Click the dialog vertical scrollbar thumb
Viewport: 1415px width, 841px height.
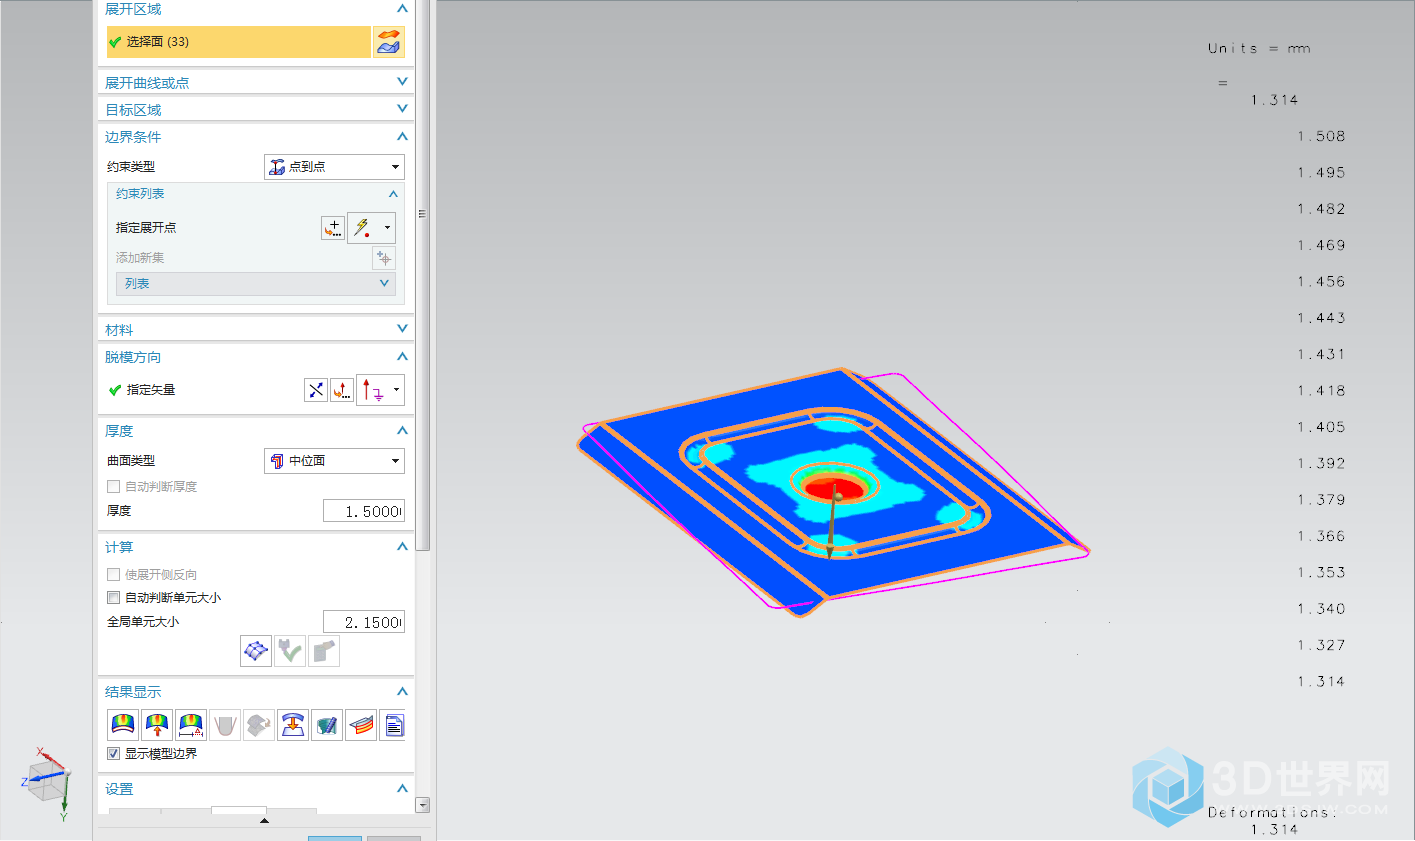[x=423, y=275]
